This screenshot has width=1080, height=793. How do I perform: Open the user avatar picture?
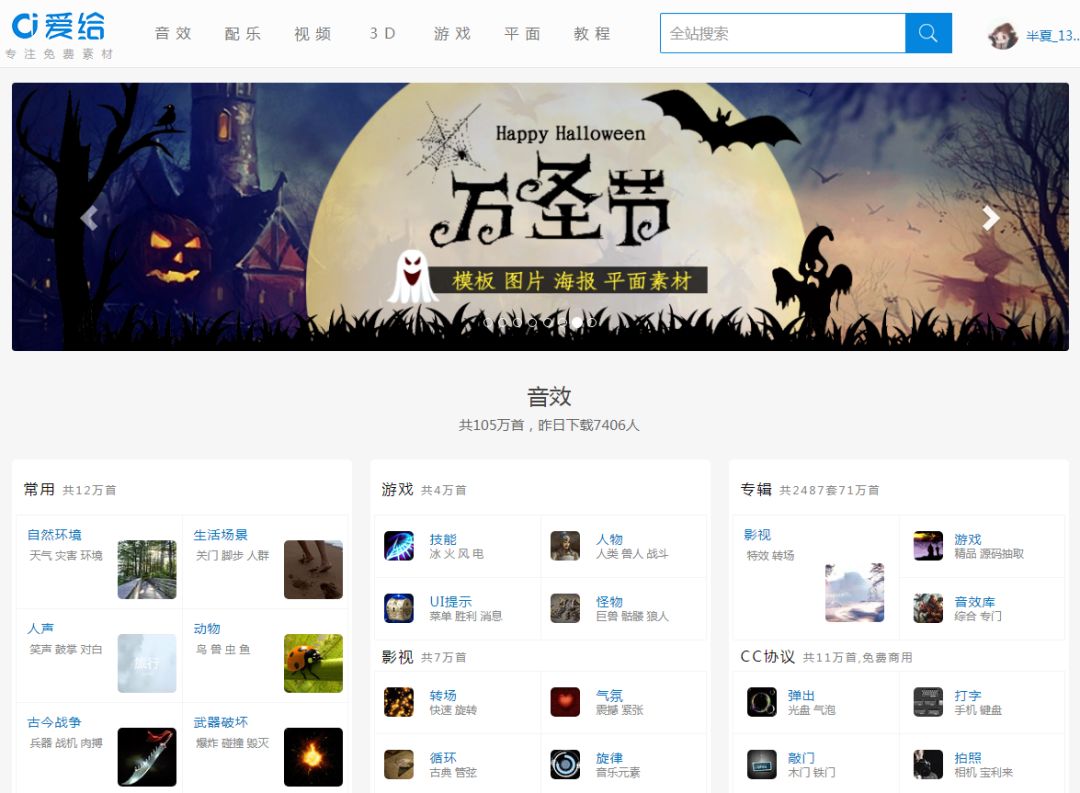pos(1002,34)
